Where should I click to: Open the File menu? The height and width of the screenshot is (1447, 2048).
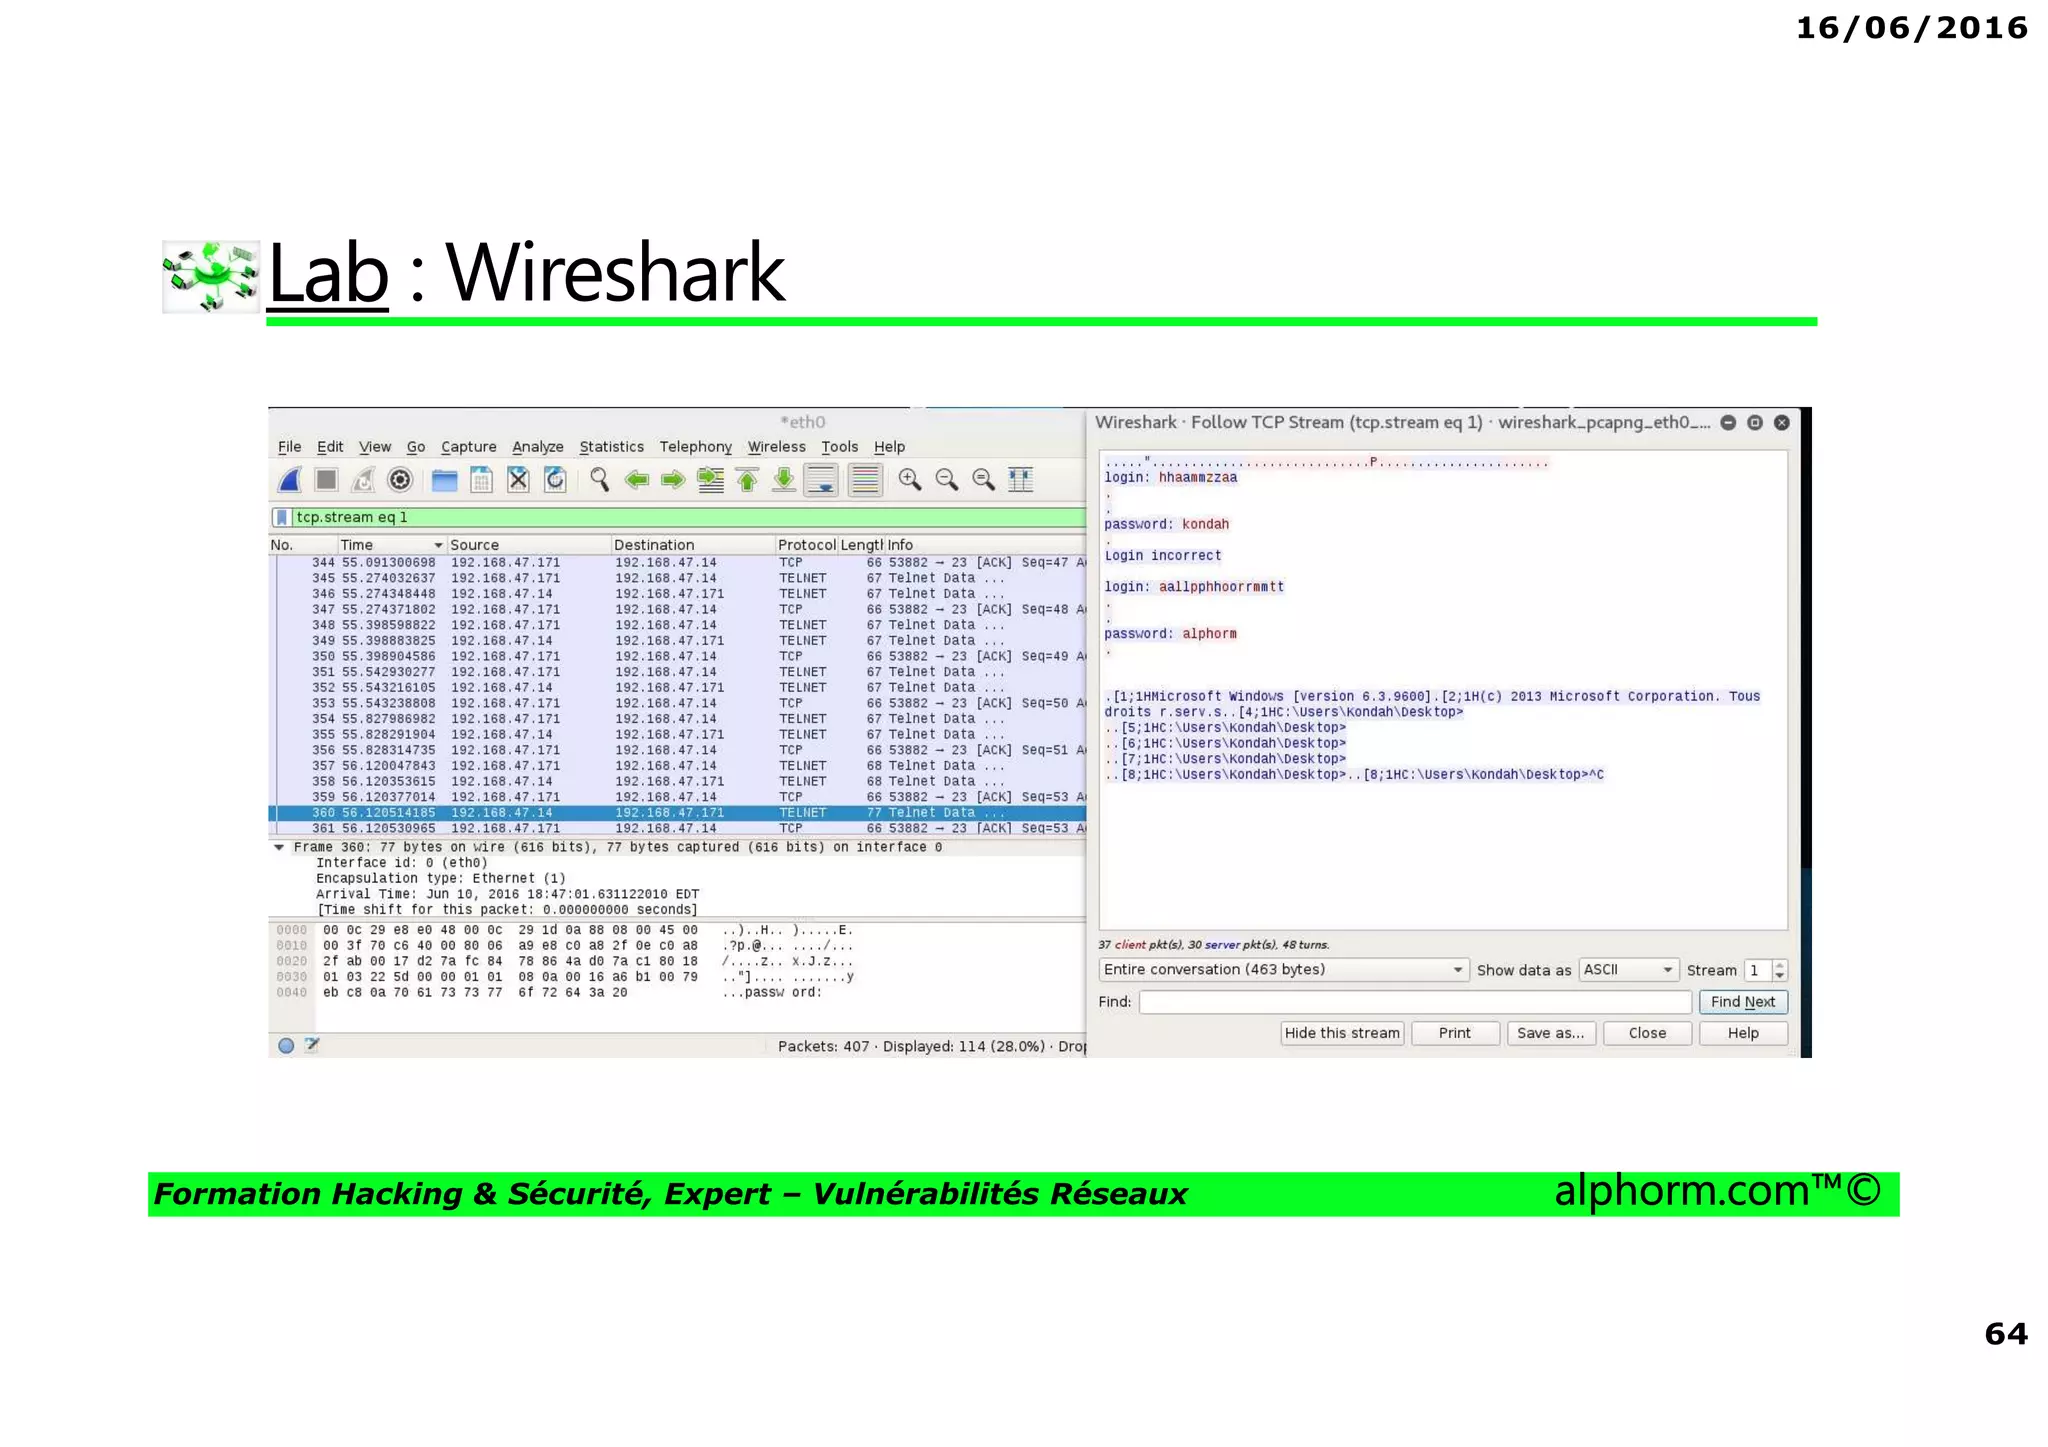click(289, 447)
